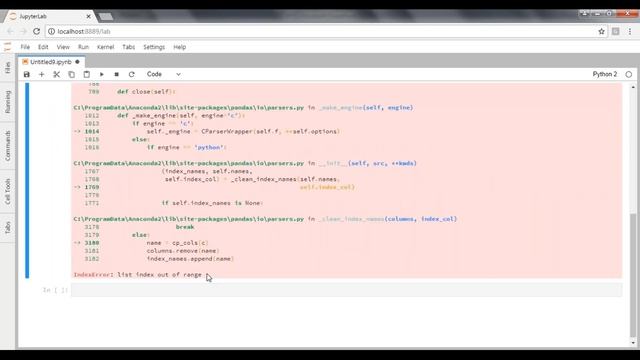Viewport: 640px width, 360px height.
Task: Restart the kernel with the circular arrow
Action: pos(131,74)
